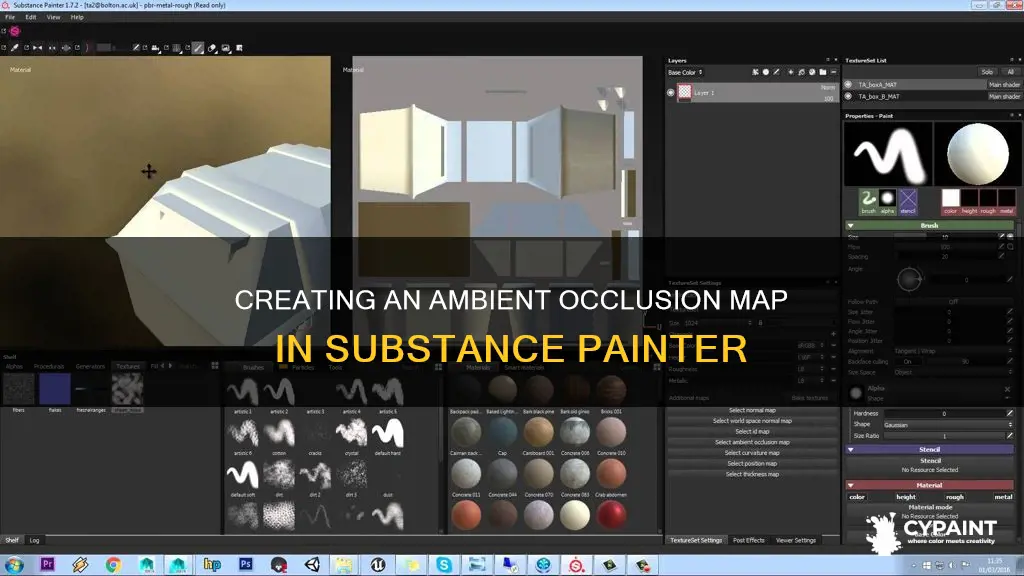Open the brush slot in Properties
This screenshot has height=576, width=1024.
pyautogui.click(x=868, y=201)
